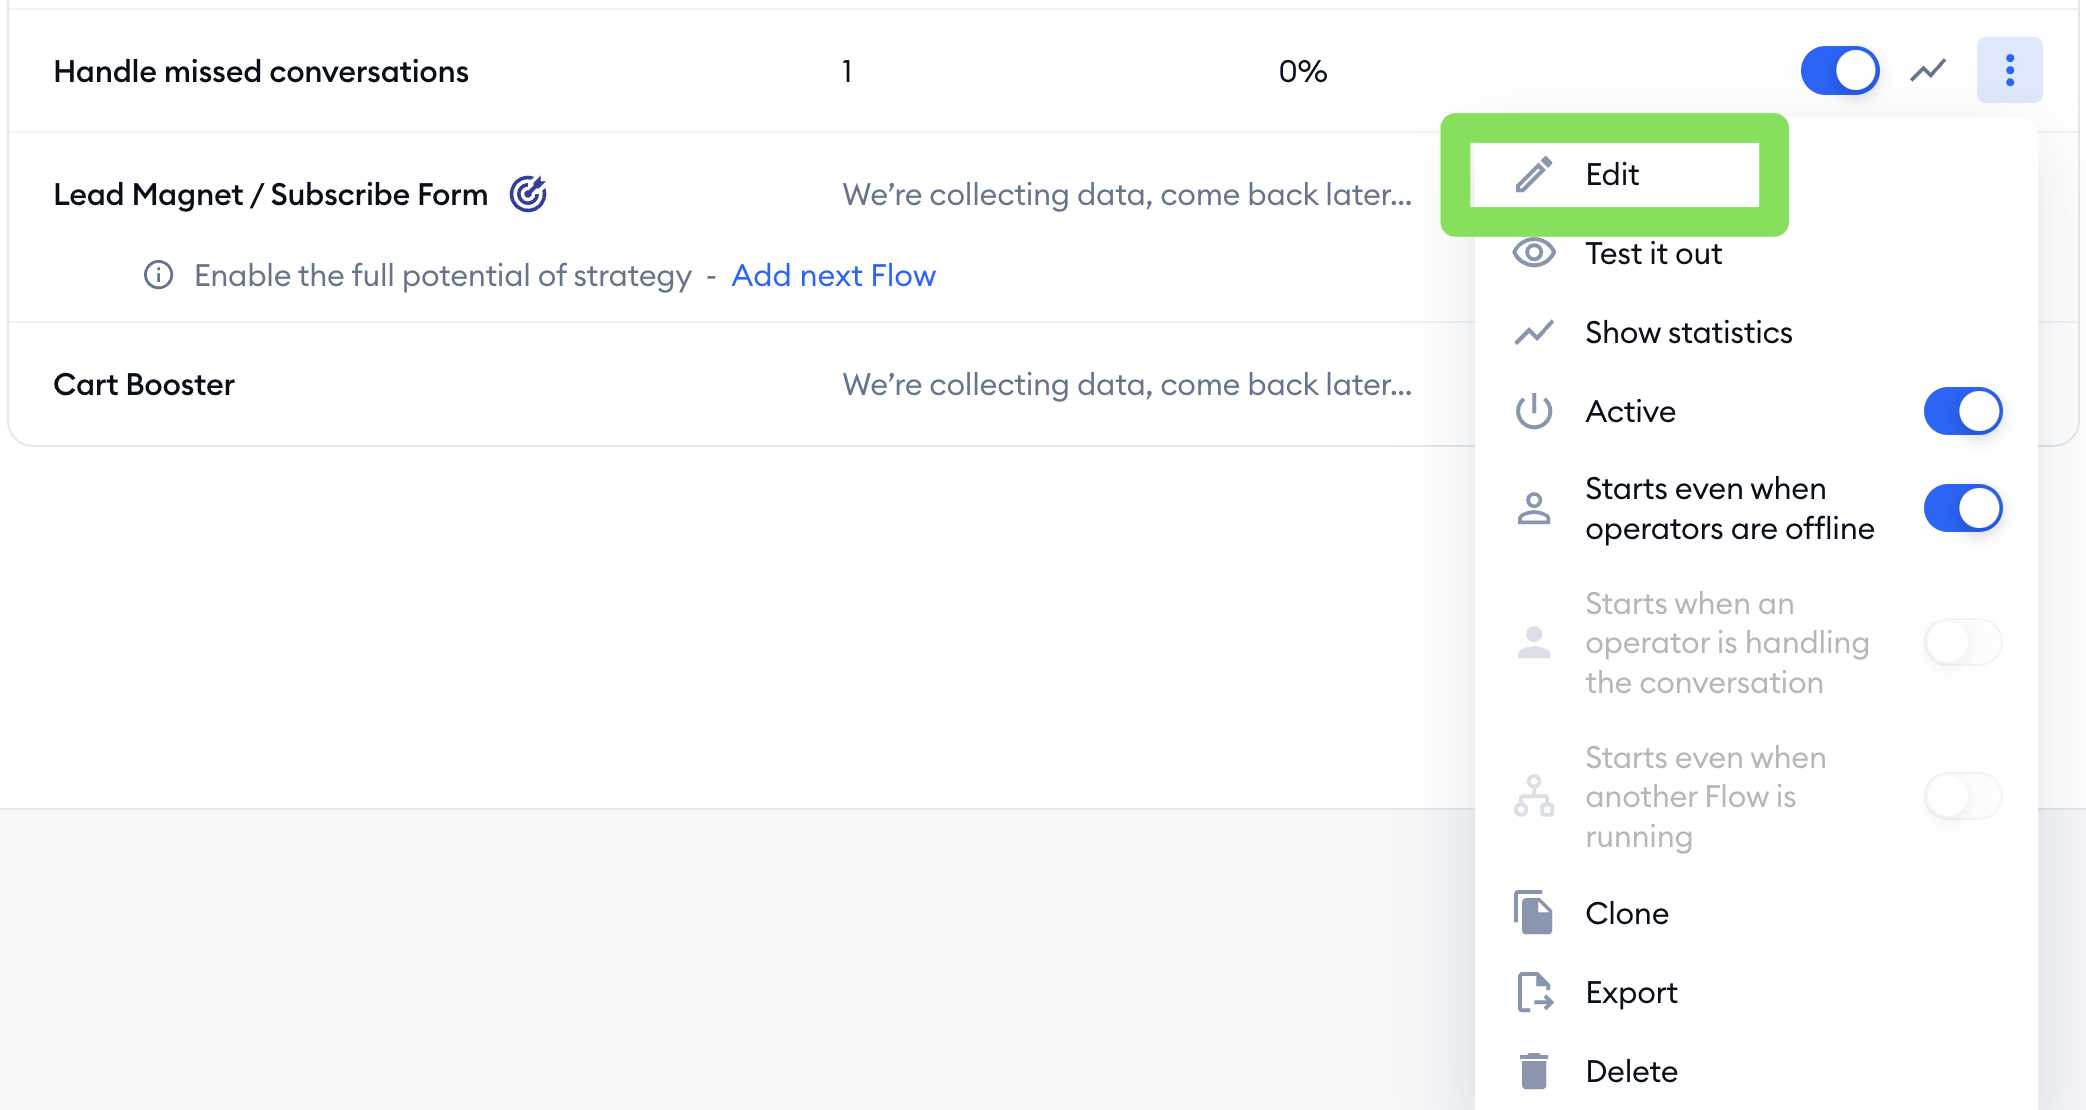Open the three-dot options menu

point(2009,70)
